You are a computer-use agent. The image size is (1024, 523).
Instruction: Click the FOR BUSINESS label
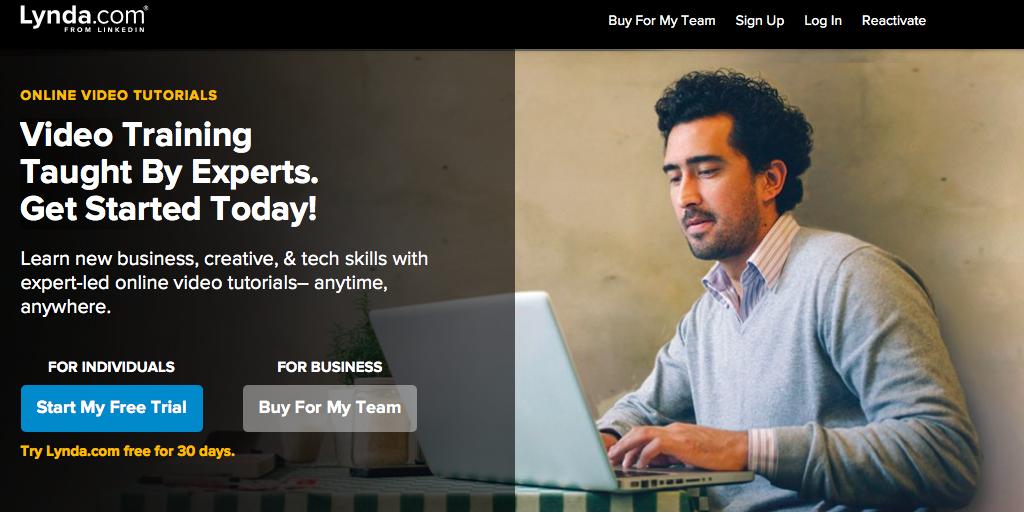(330, 367)
